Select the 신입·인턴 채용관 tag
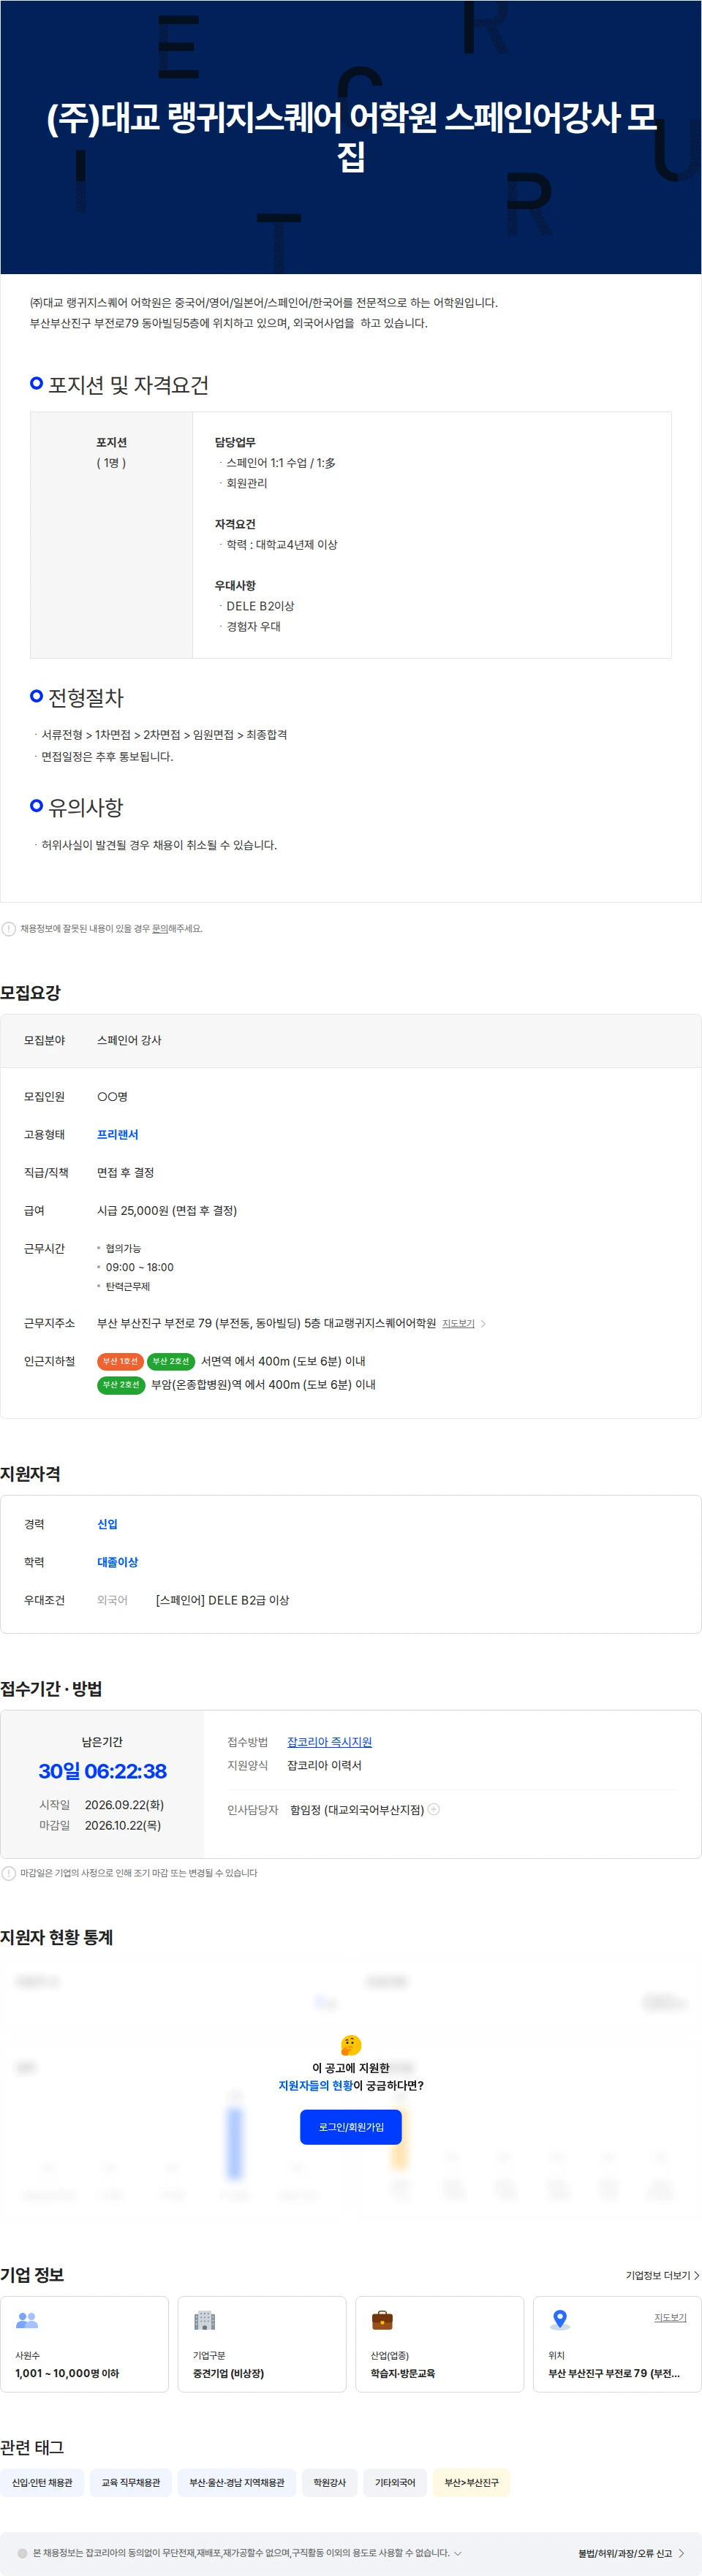Viewport: 702px width, 2576px height. coord(42,2482)
